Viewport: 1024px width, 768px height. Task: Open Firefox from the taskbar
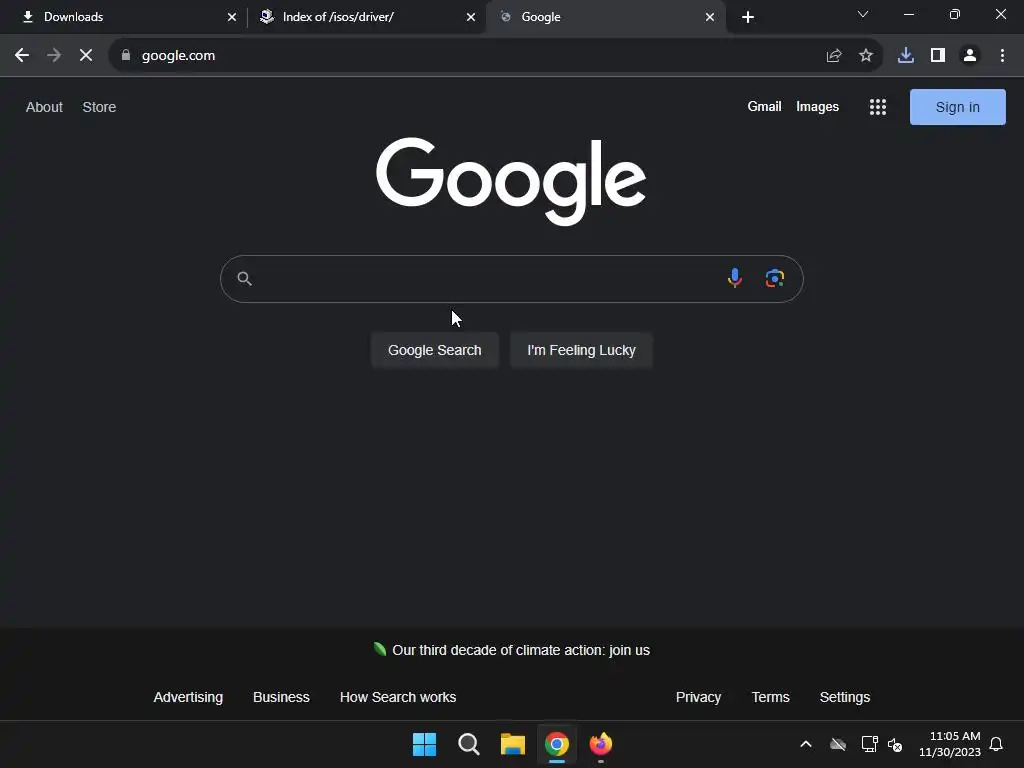click(x=601, y=744)
